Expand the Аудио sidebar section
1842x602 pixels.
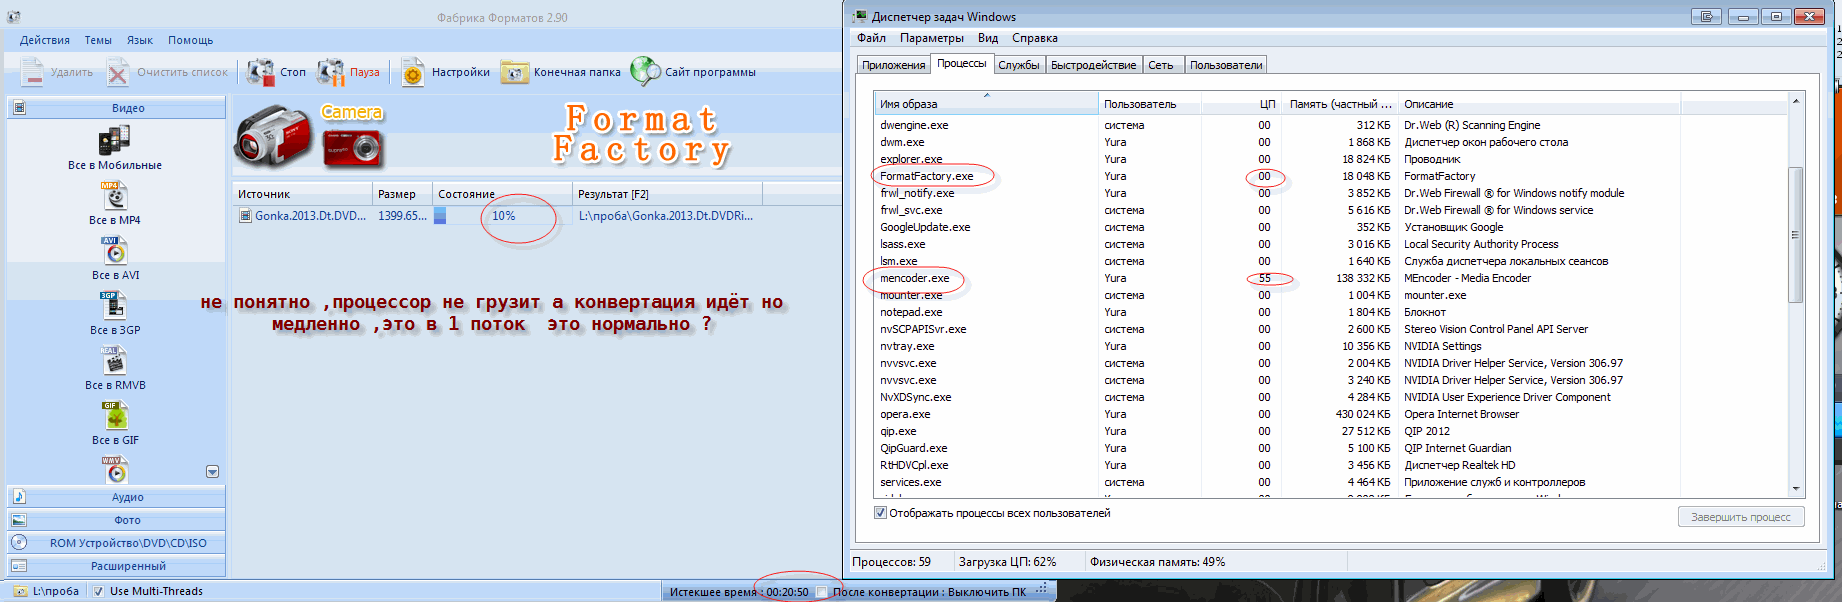116,497
